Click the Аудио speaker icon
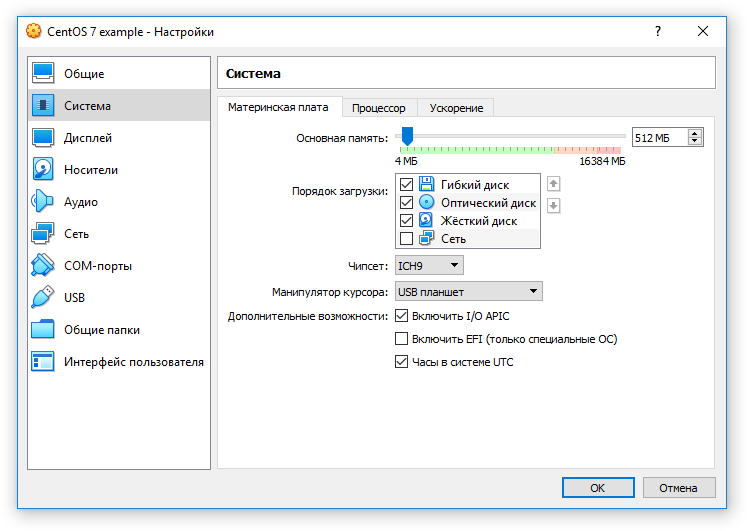This screenshot has width=748, height=531. point(42,201)
